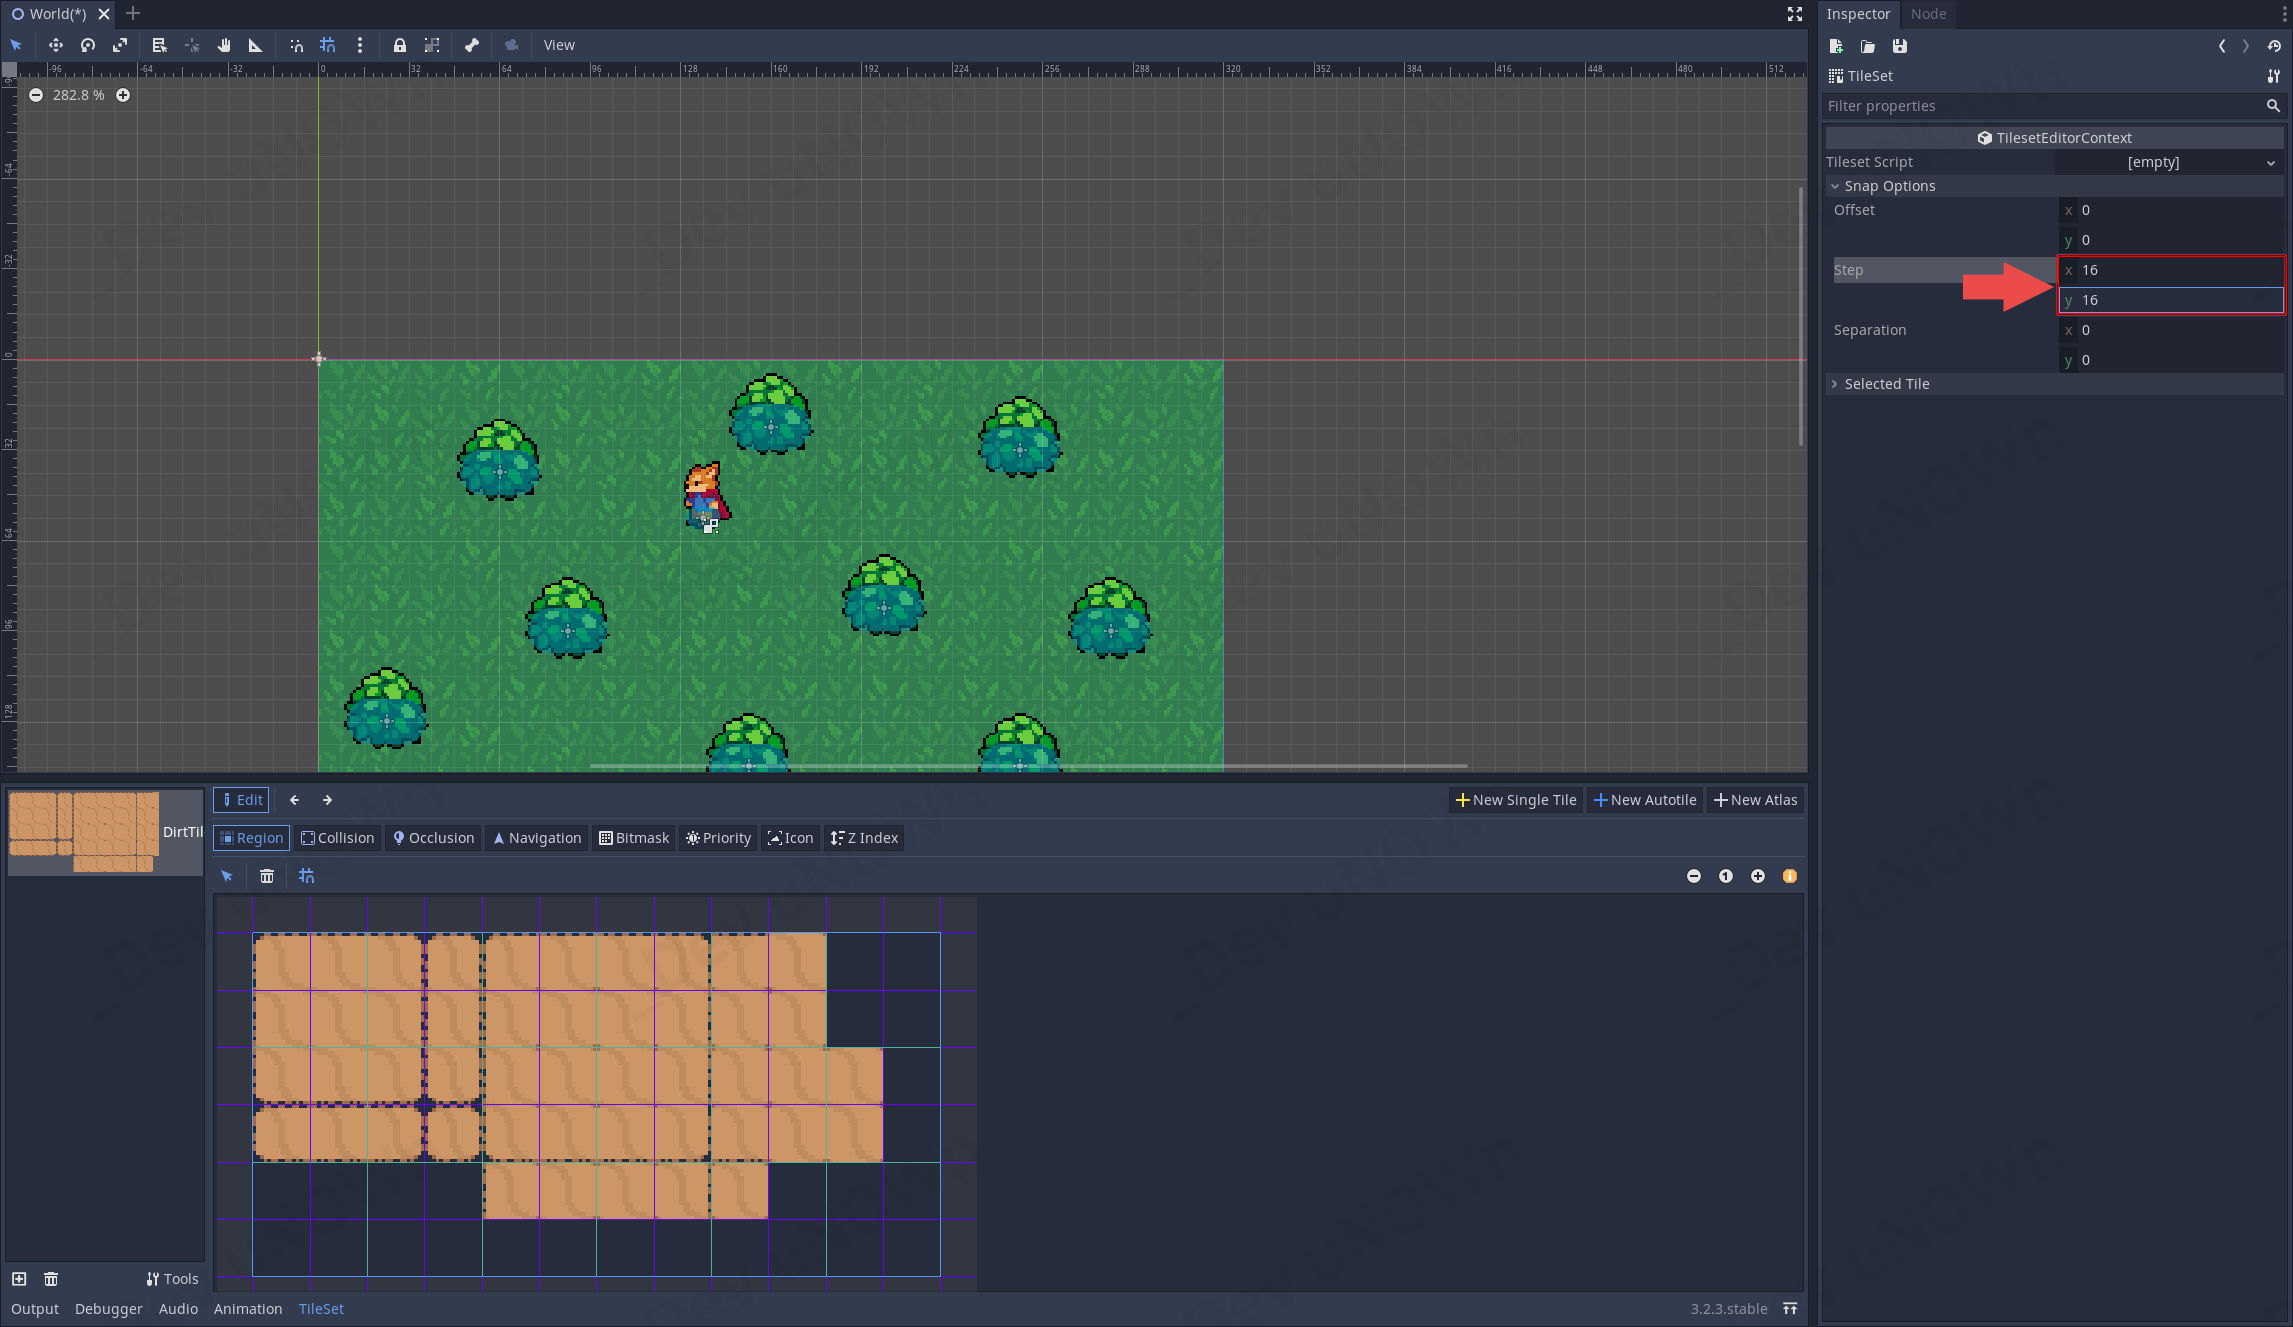Select the Rotate mode tool
The image size is (2293, 1327).
click(x=88, y=45)
